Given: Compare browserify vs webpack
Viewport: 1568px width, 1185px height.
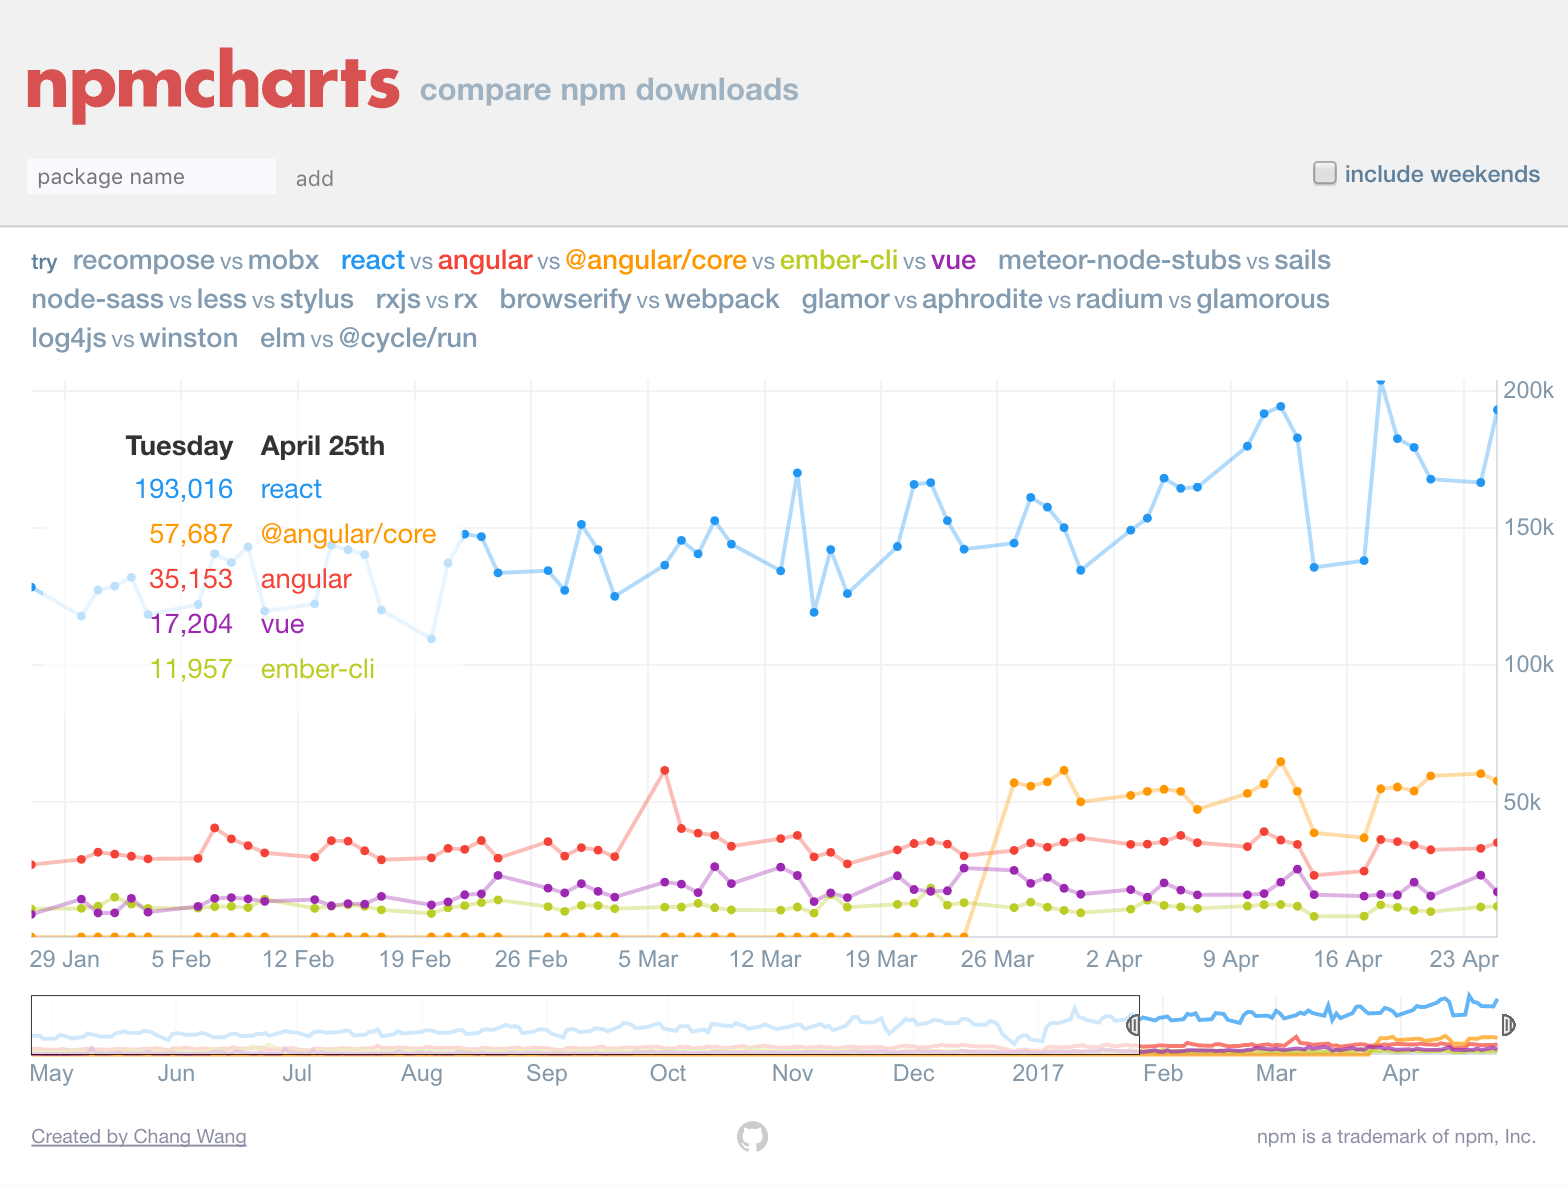Looking at the screenshot, I should 639,299.
